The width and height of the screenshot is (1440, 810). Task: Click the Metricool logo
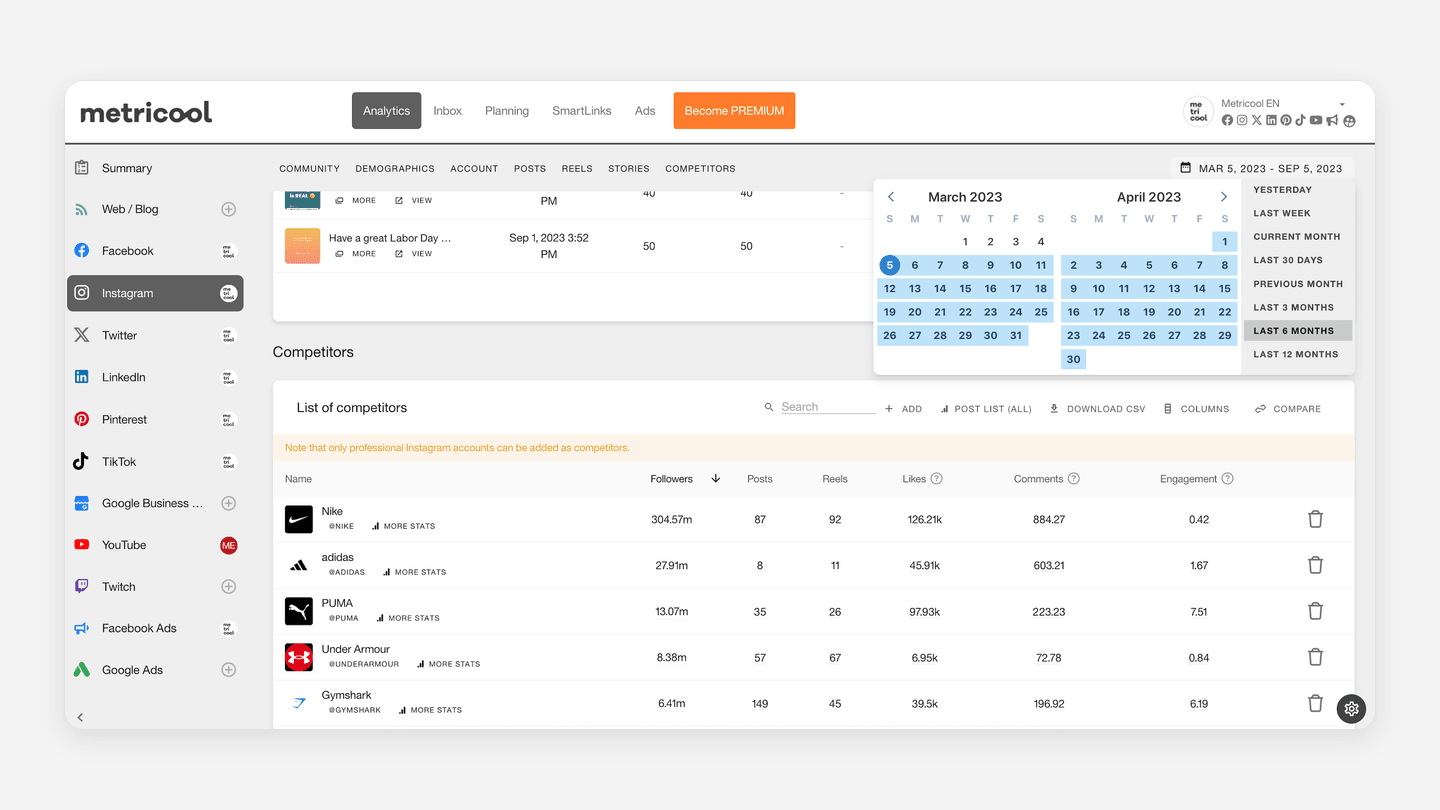tap(146, 112)
